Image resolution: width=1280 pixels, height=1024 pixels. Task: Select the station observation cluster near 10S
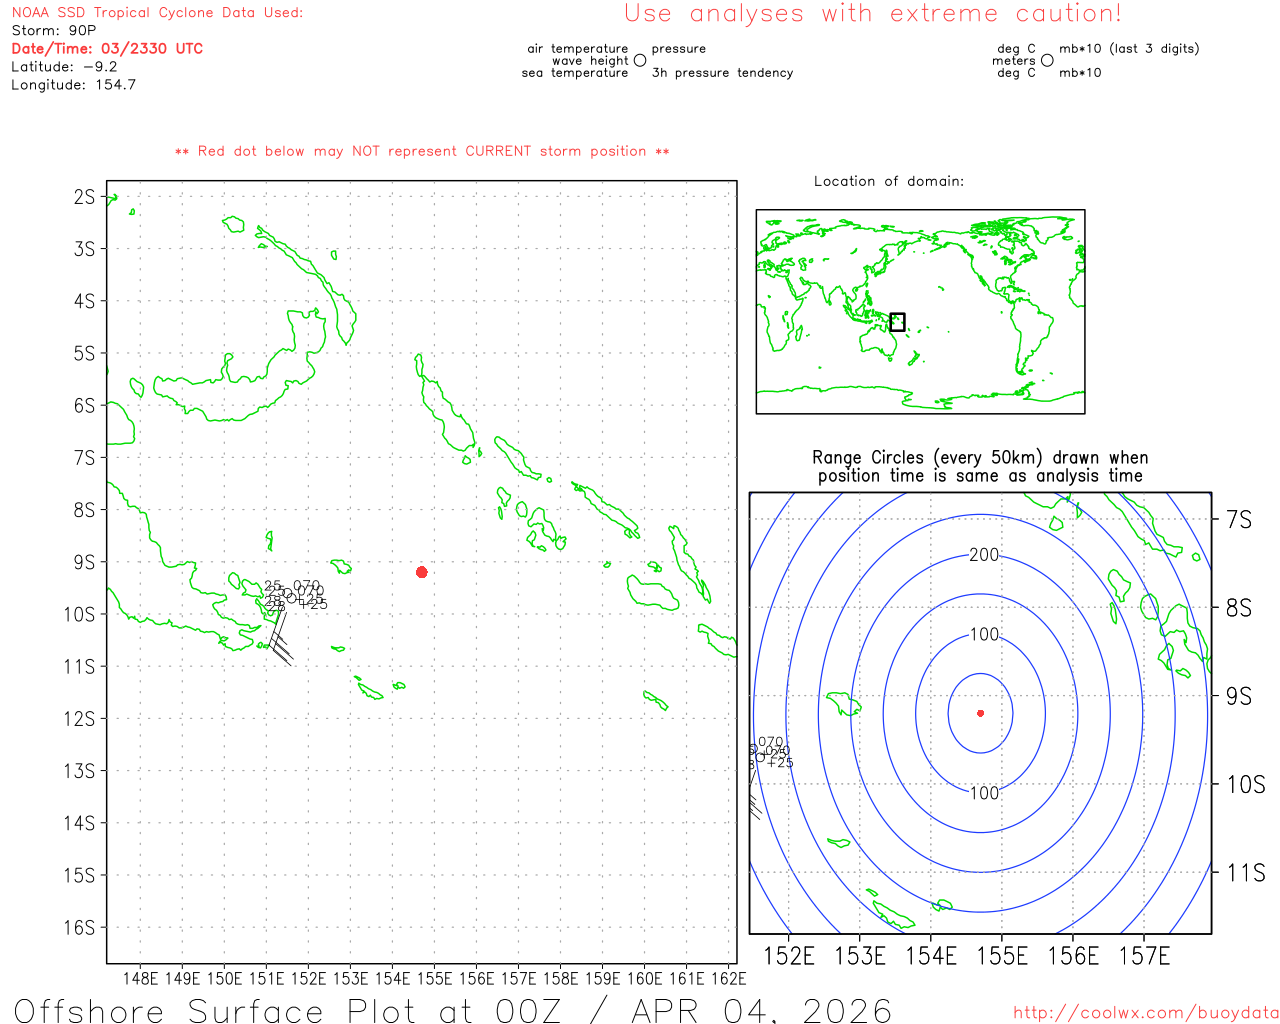294,596
